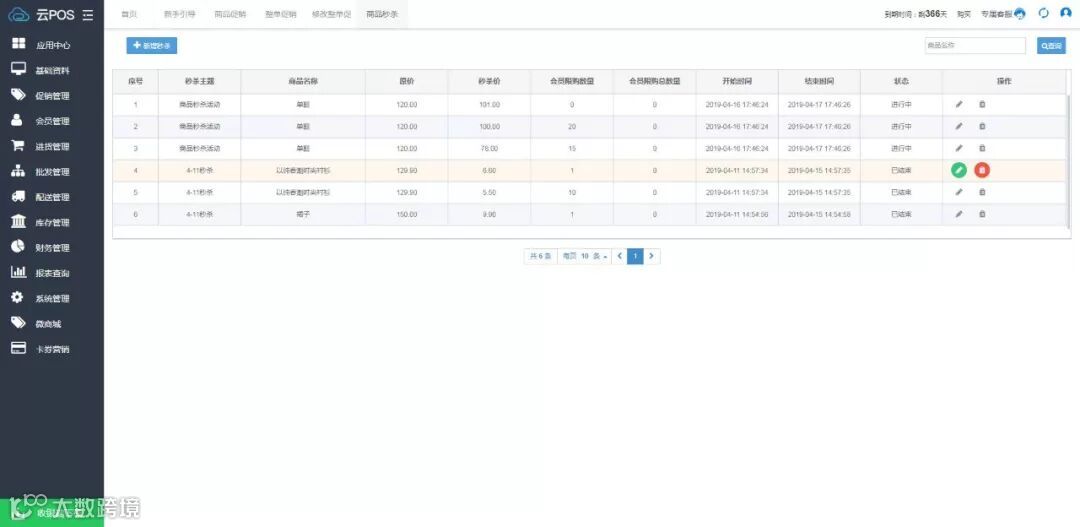Focus the 商品名称 search input field
This screenshot has width=1080, height=527.
[x=975, y=45]
